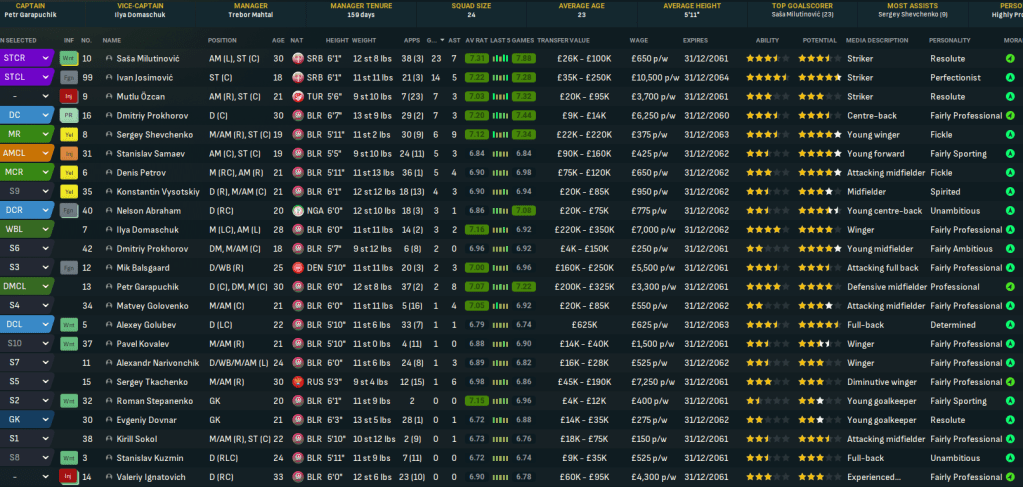Click the red Inj icon for Mutlu Özcan
This screenshot has width=1023, height=487.
click(x=69, y=97)
